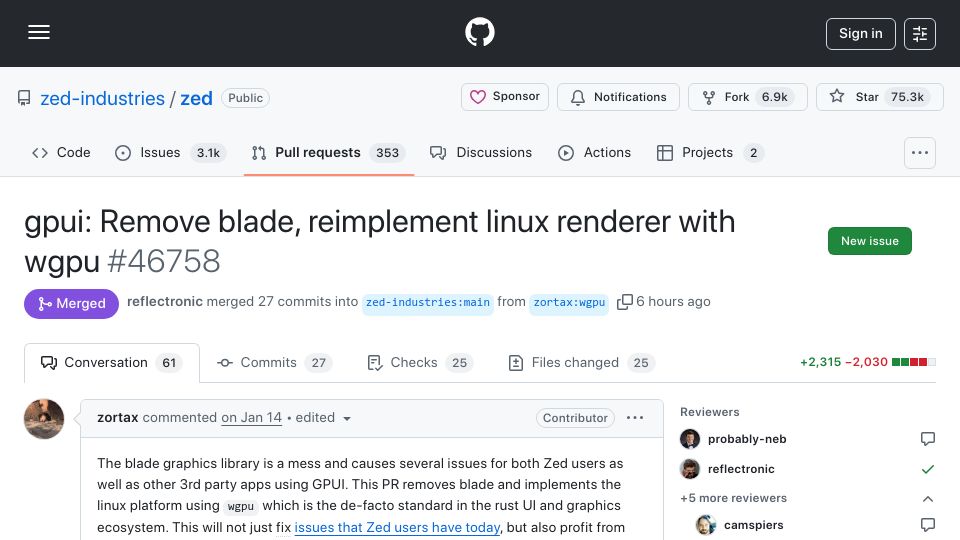This screenshot has width=960, height=540.
Task: Switch to the Checks tab
Action: [419, 363]
